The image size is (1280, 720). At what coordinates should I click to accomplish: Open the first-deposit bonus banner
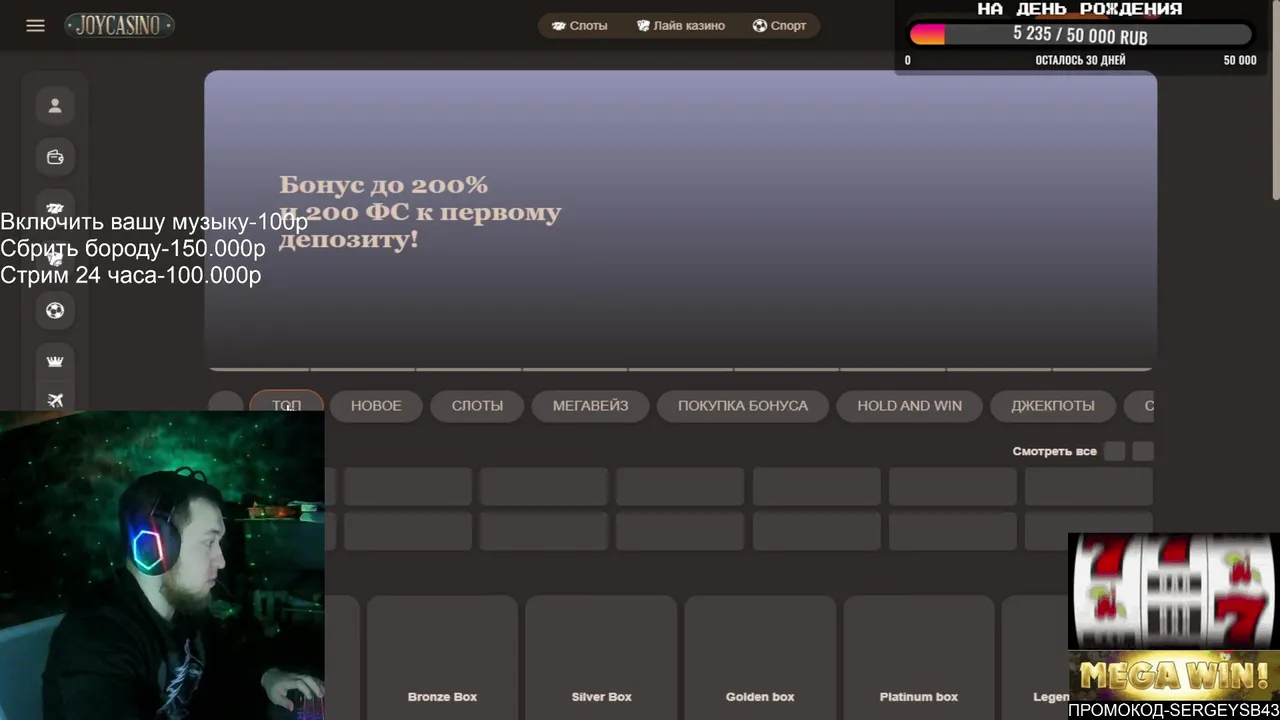pyautogui.click(x=680, y=220)
